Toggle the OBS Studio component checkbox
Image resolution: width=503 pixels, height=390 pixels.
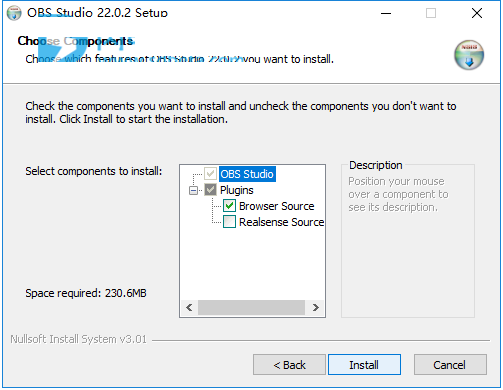pos(210,174)
